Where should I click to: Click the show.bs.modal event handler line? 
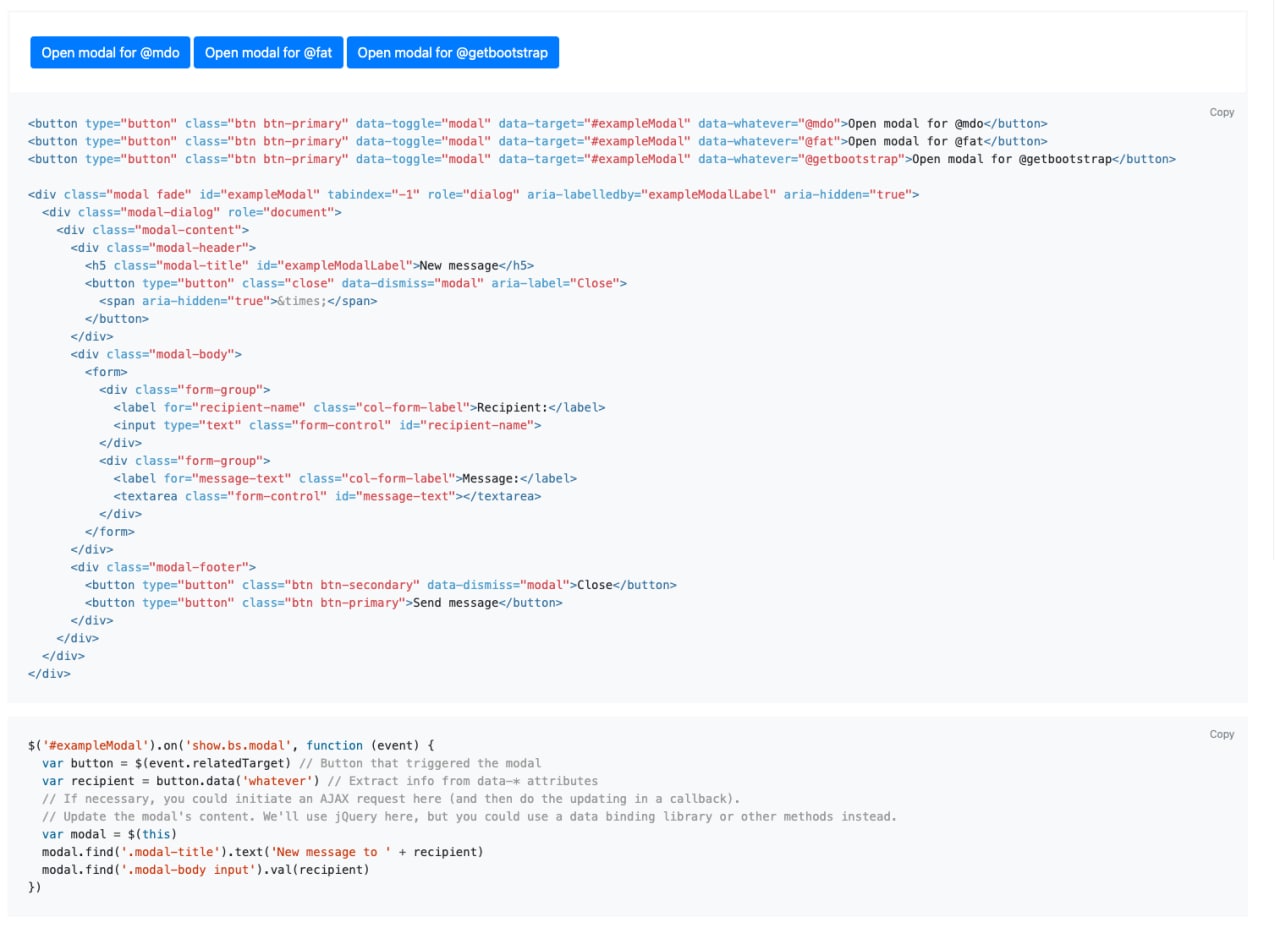coord(232,745)
